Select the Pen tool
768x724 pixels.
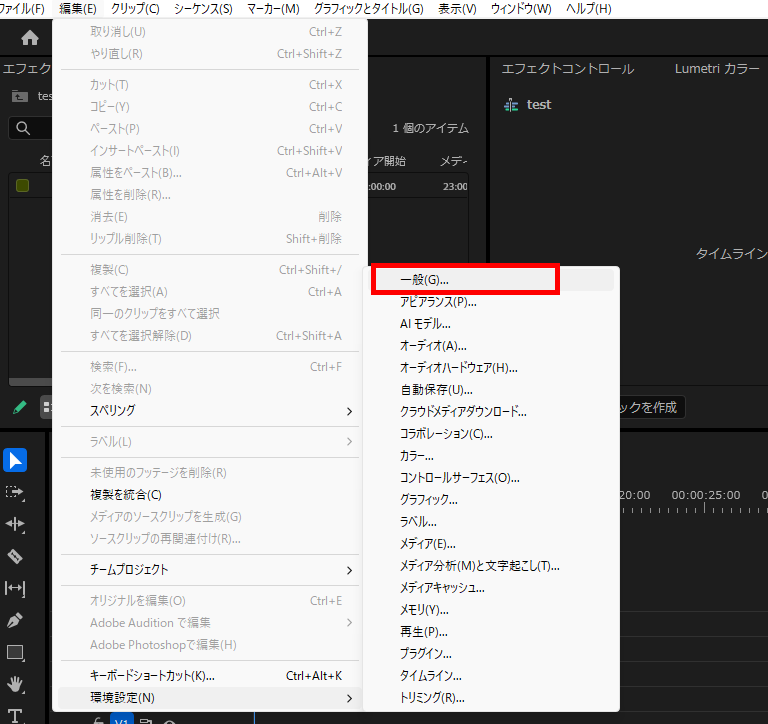coord(15,620)
